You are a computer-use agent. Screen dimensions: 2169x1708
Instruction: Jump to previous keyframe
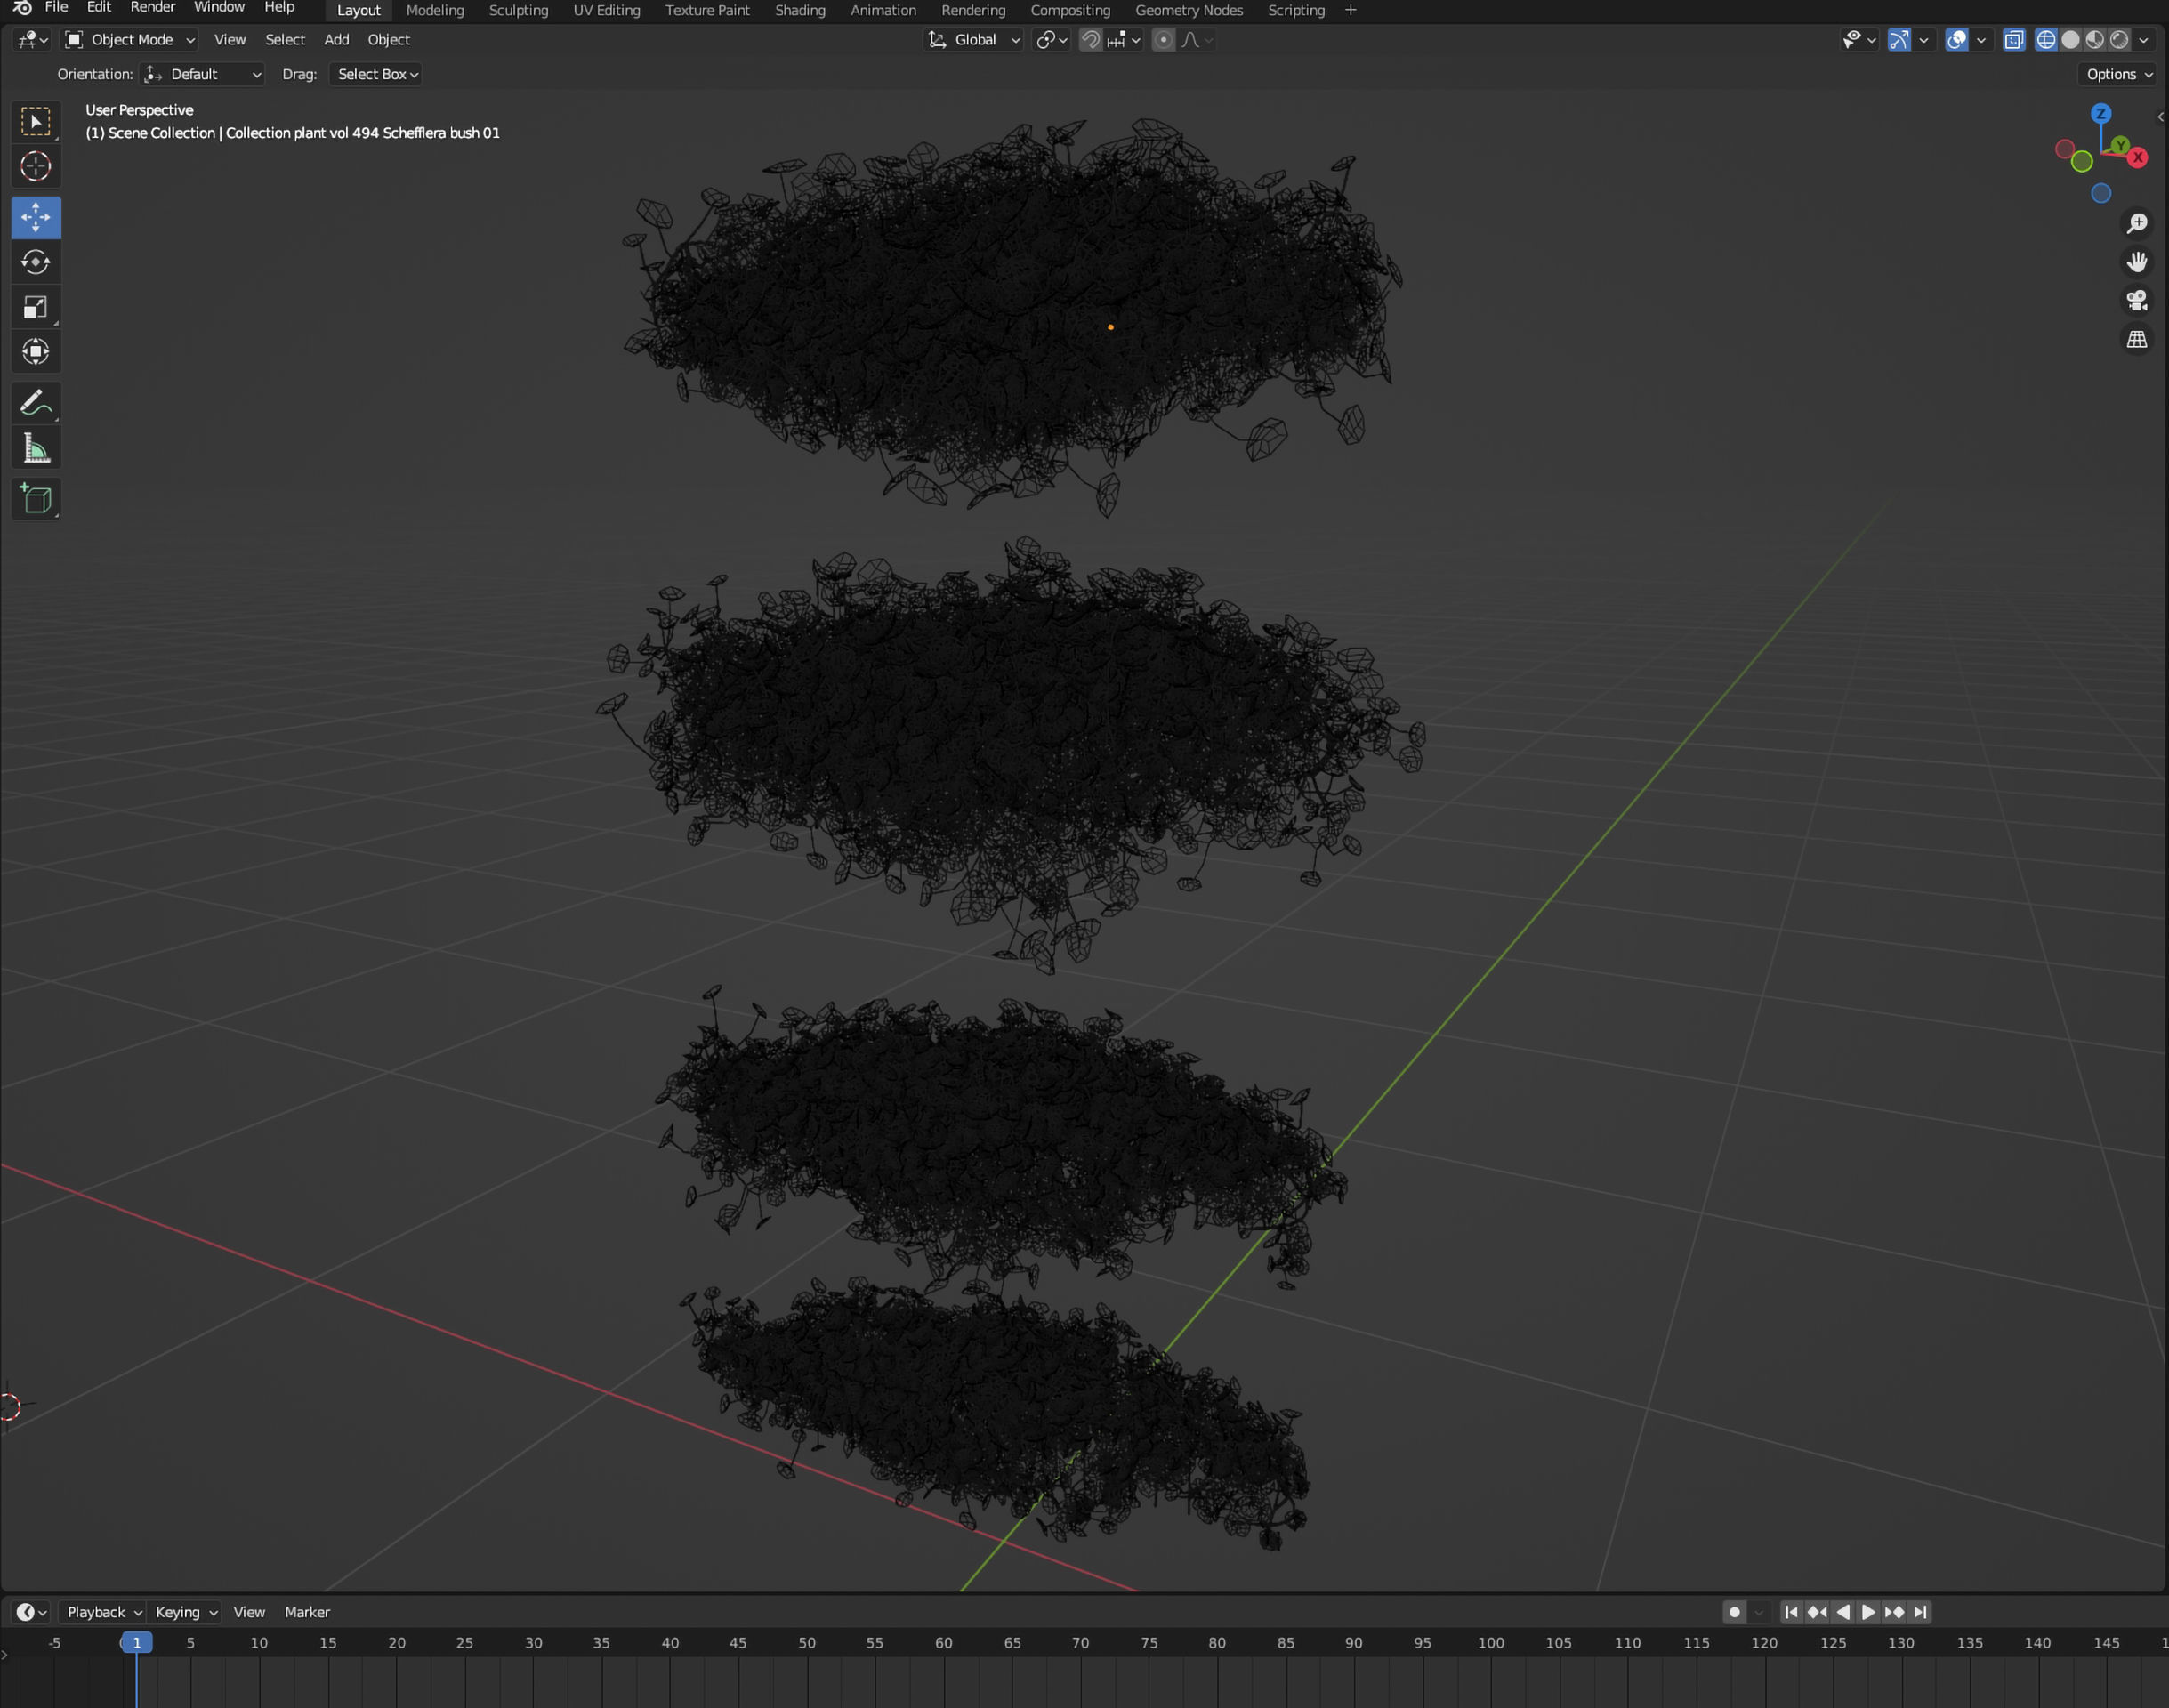(1817, 1612)
